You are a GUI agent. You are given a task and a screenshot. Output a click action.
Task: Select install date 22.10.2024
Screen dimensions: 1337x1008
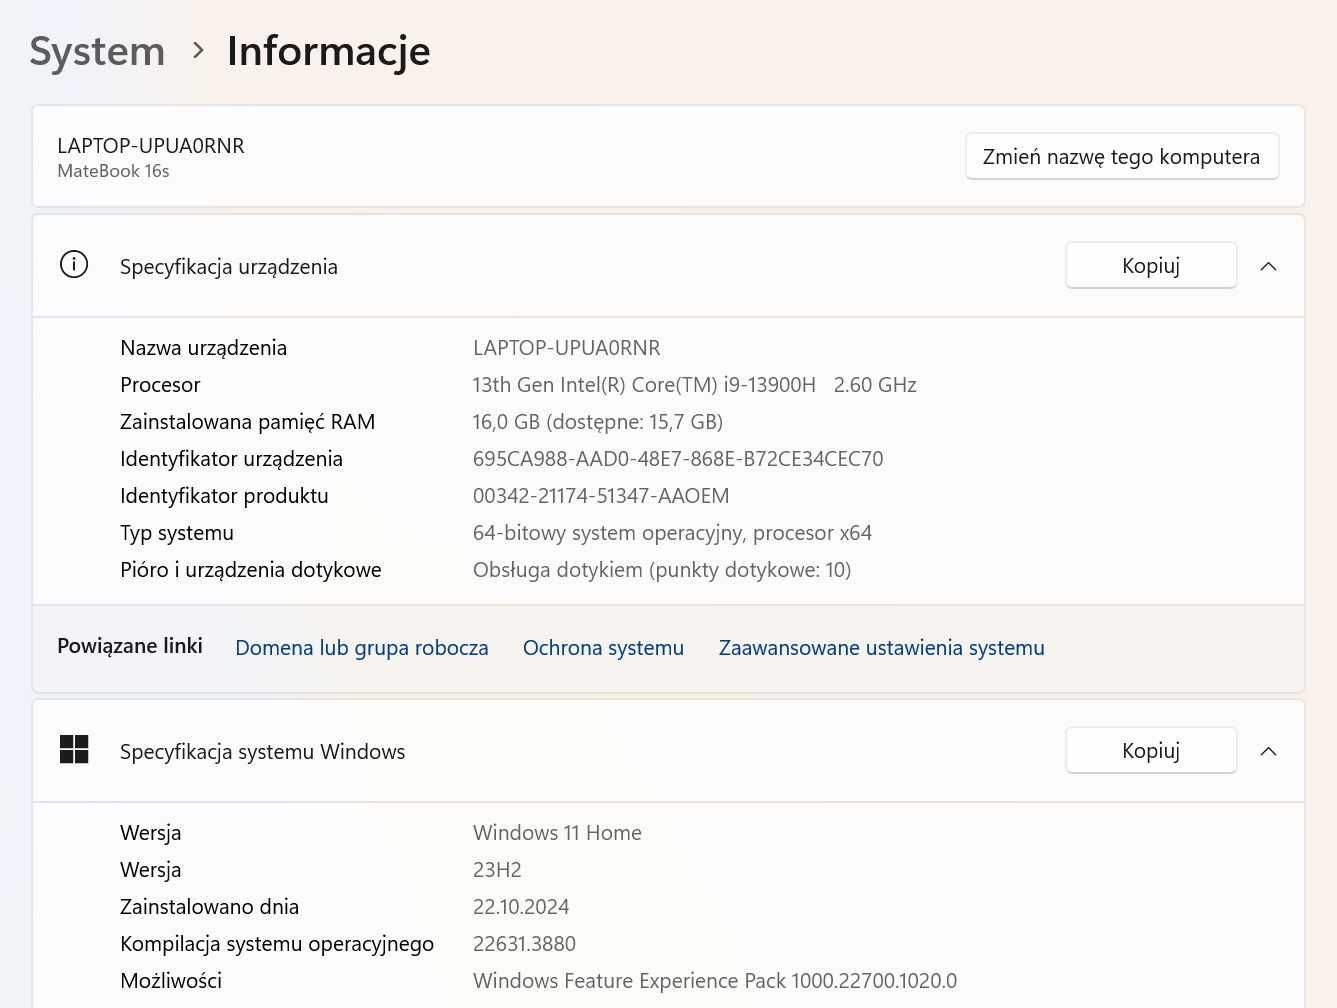(x=521, y=907)
